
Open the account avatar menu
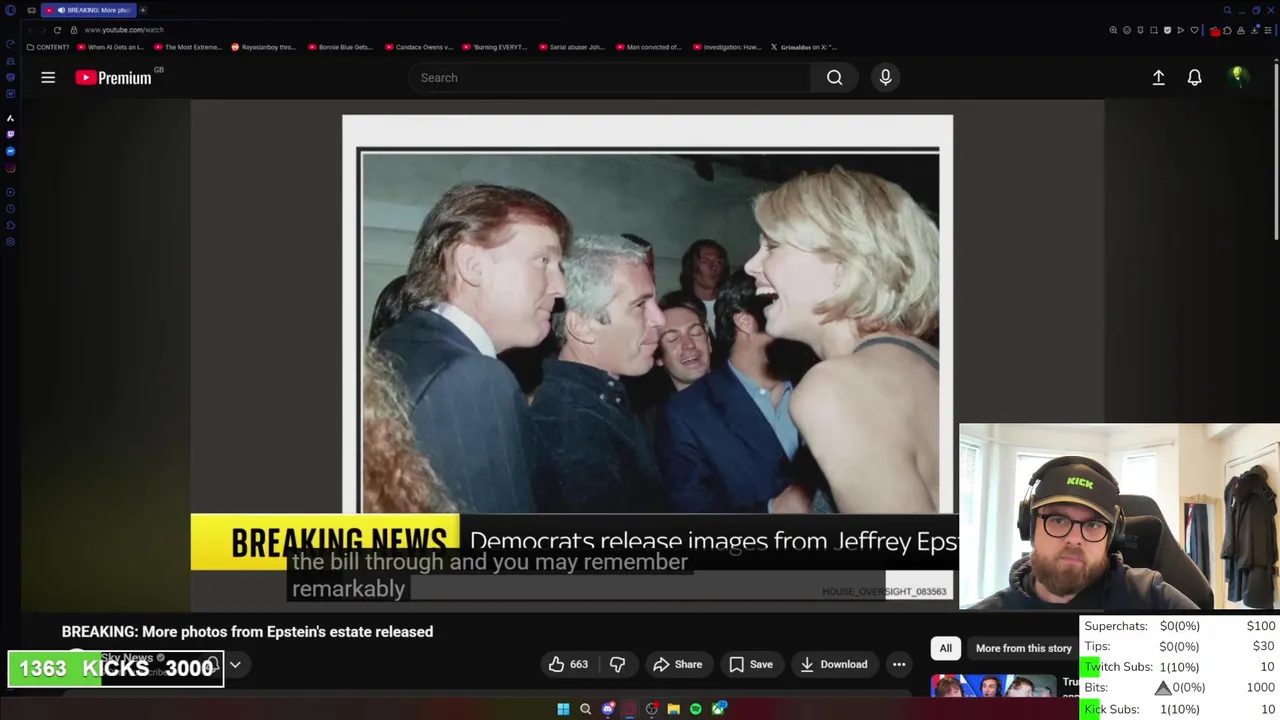(1238, 77)
